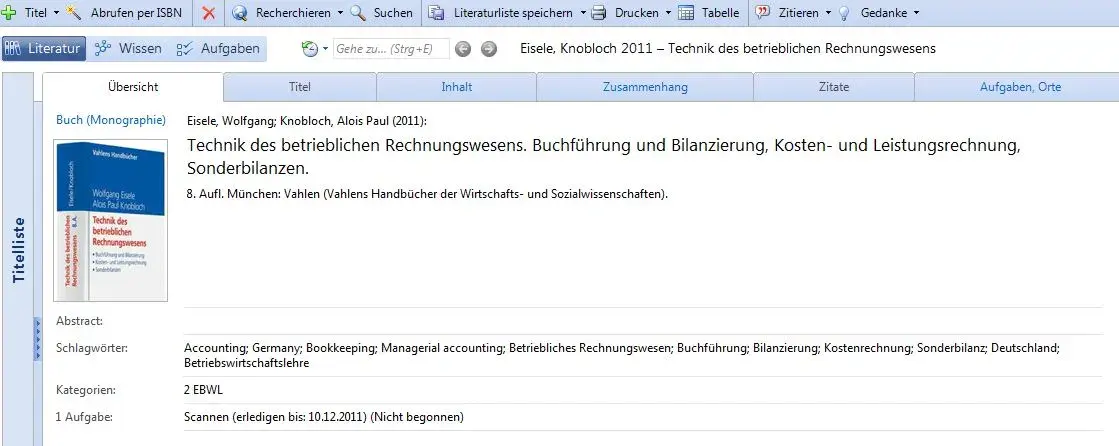Click the Gehe zu search field
Screen dimensions: 1119x446
tap(391, 49)
